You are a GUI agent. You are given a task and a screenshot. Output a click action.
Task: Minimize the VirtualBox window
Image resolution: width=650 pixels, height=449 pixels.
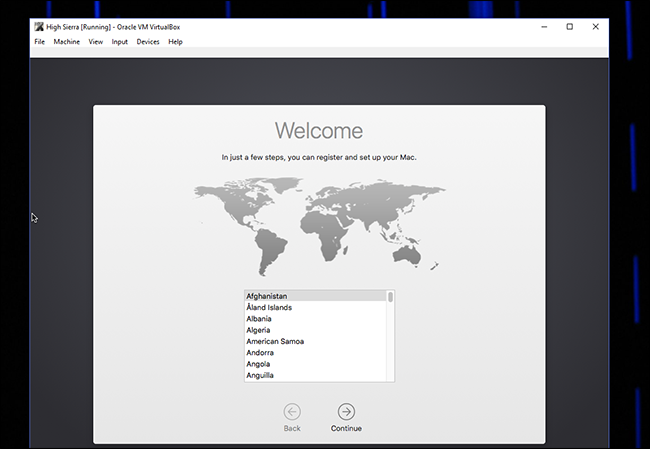click(x=544, y=27)
